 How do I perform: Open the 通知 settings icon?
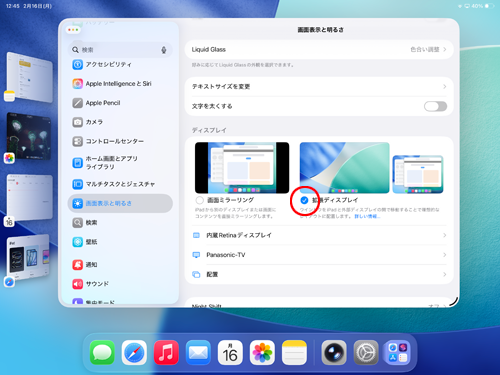coord(77,265)
